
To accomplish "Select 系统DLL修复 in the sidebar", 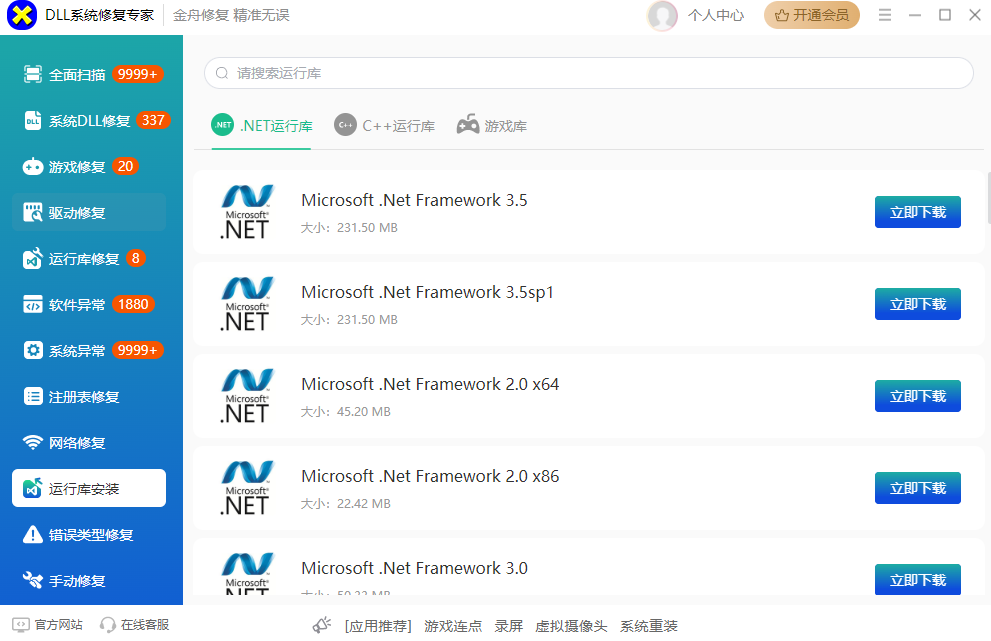I will [89, 121].
